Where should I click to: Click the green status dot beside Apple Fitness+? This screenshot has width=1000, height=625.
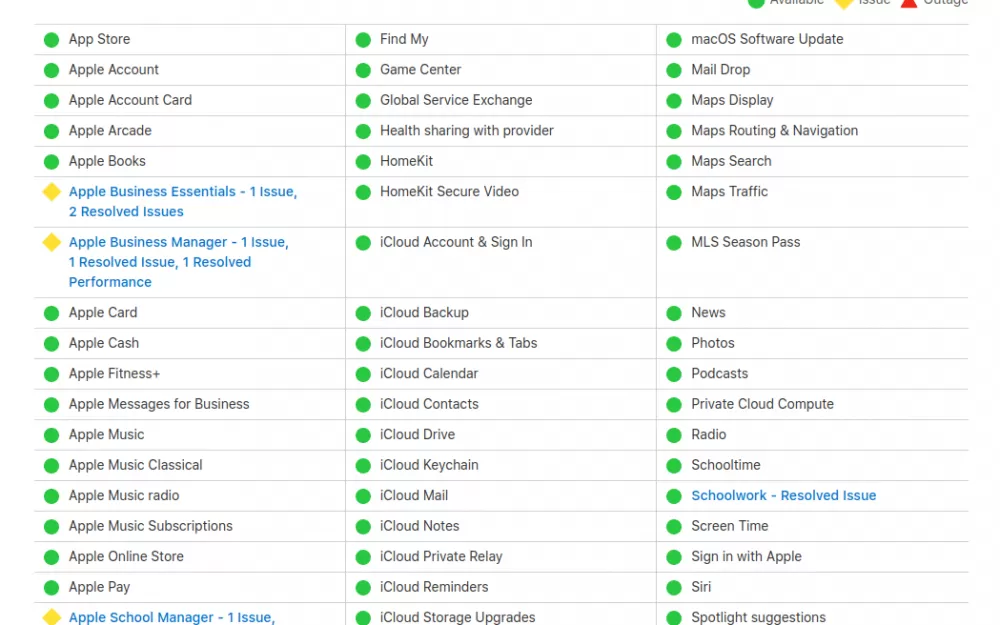point(52,374)
